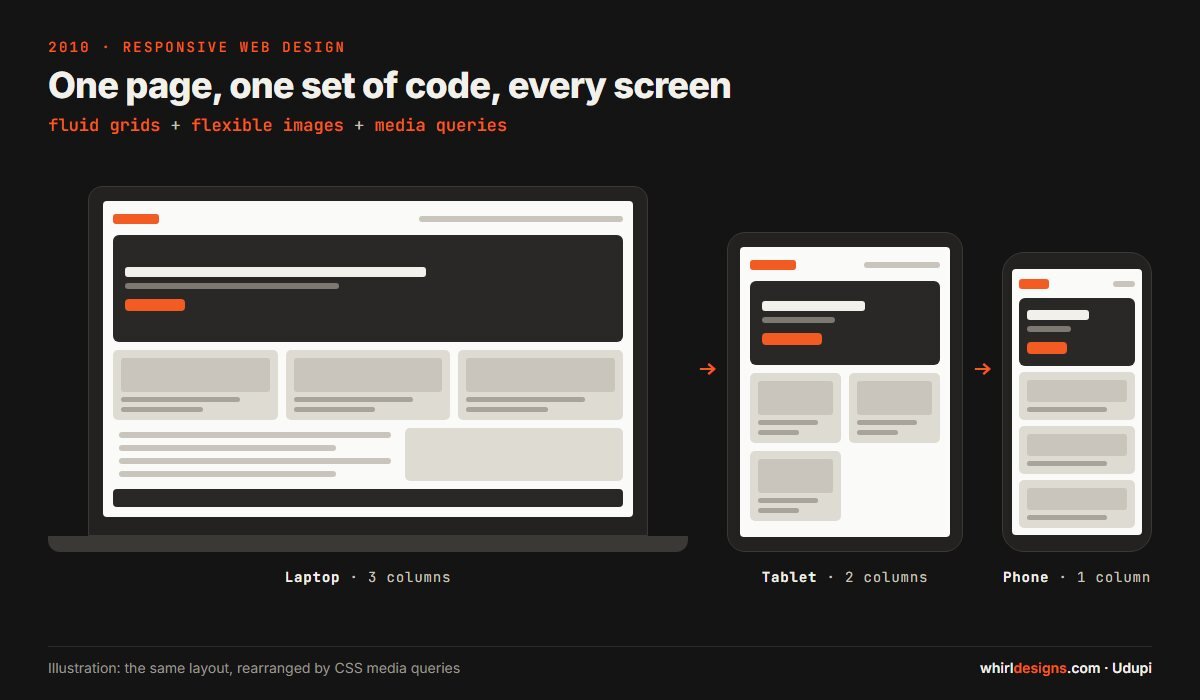This screenshot has height=700, width=1200.
Task: Select the top-left card on the tablet screen
Action: point(795,408)
